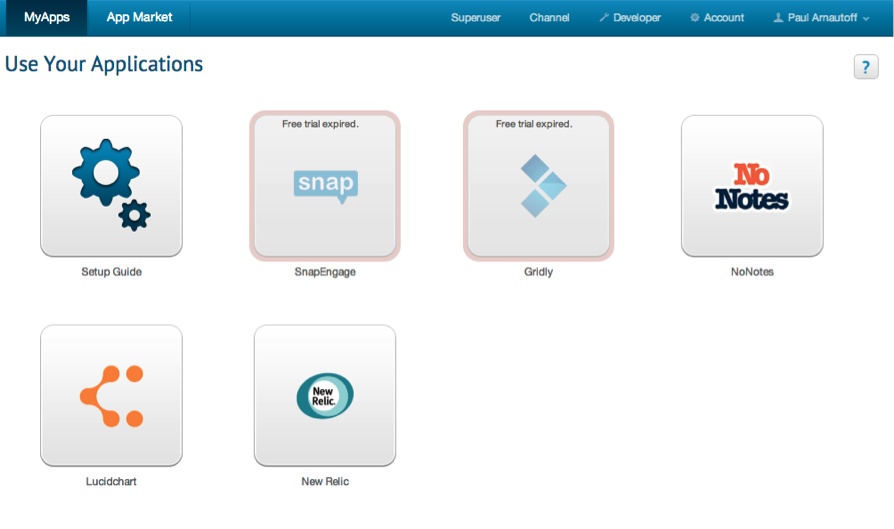894x529 pixels.
Task: Click the New Relic label text
Action: [x=325, y=482]
